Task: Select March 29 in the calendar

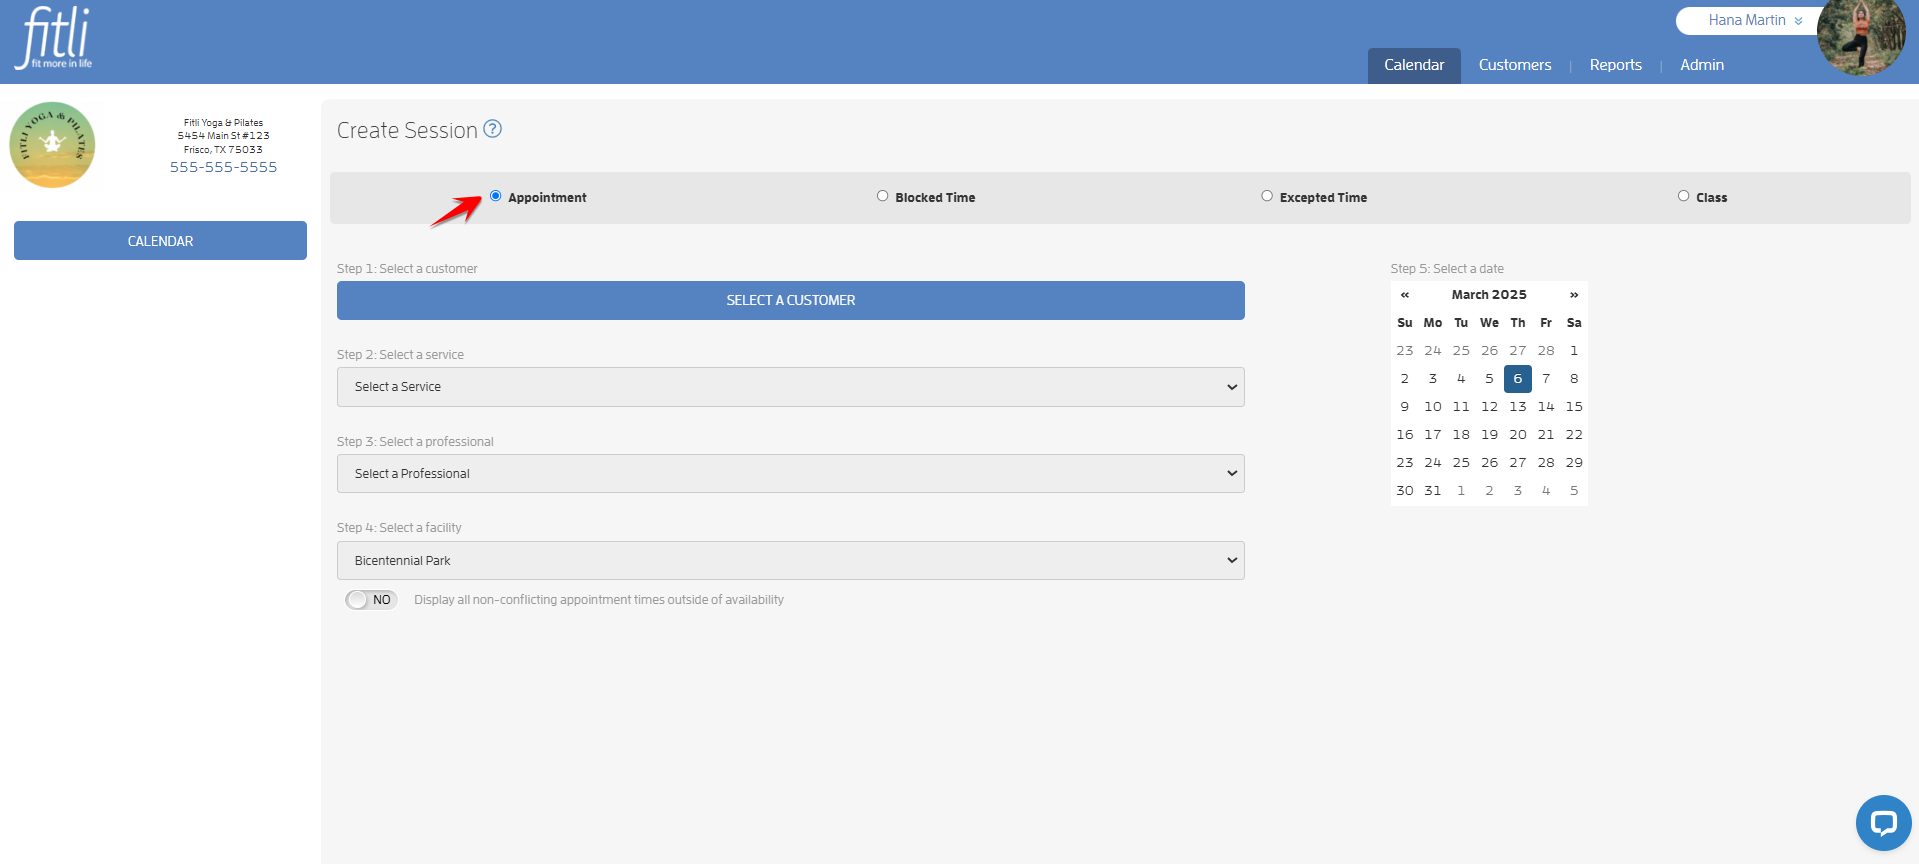Action: pos(1574,463)
